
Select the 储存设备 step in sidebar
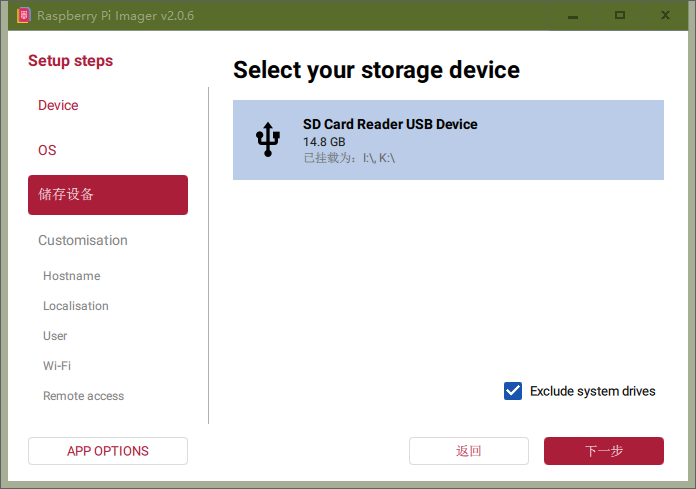[107, 195]
